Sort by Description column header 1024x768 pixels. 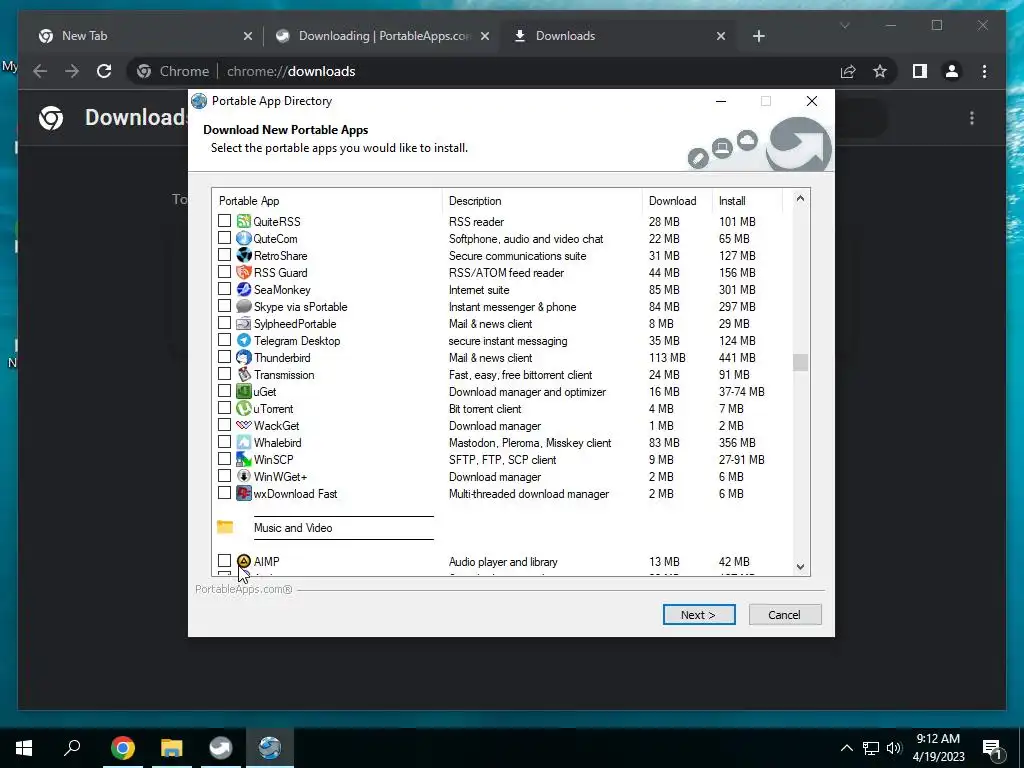[x=542, y=200]
